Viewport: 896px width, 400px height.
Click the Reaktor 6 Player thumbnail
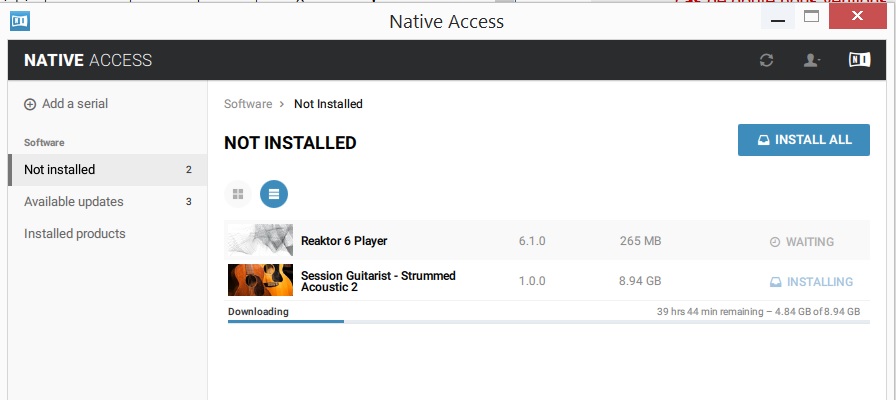260,240
